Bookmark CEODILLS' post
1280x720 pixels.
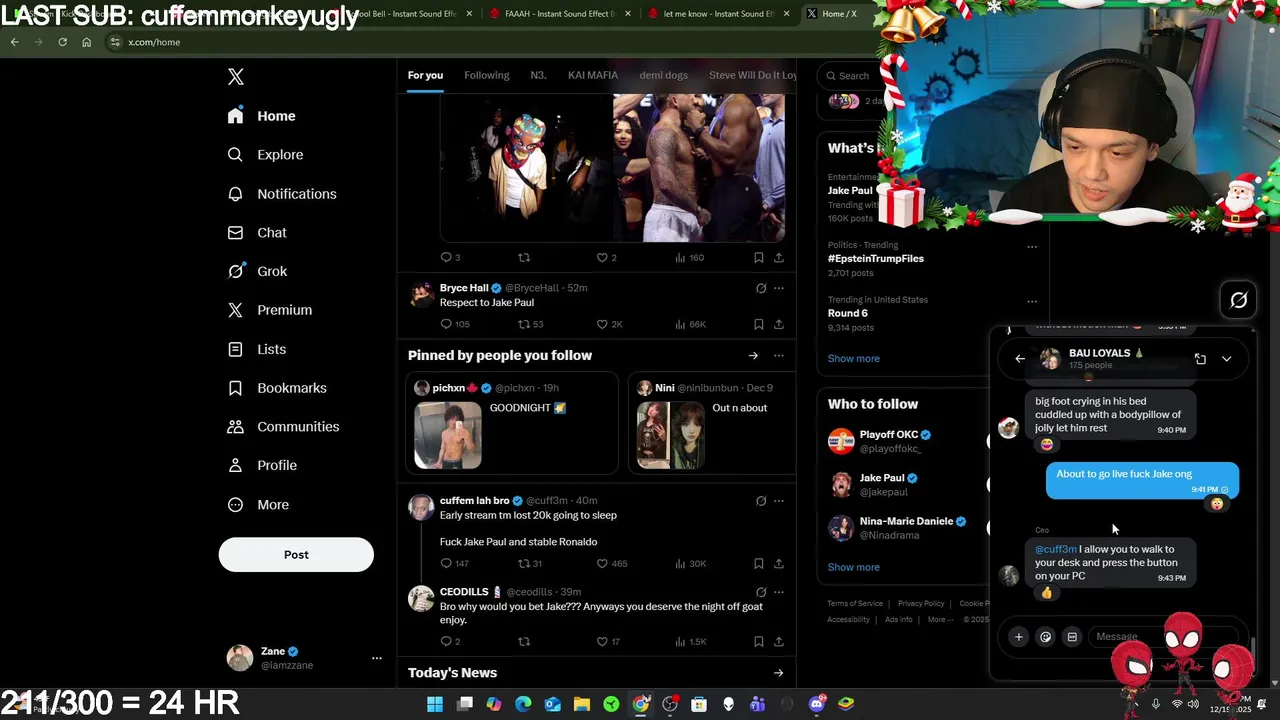(x=759, y=641)
